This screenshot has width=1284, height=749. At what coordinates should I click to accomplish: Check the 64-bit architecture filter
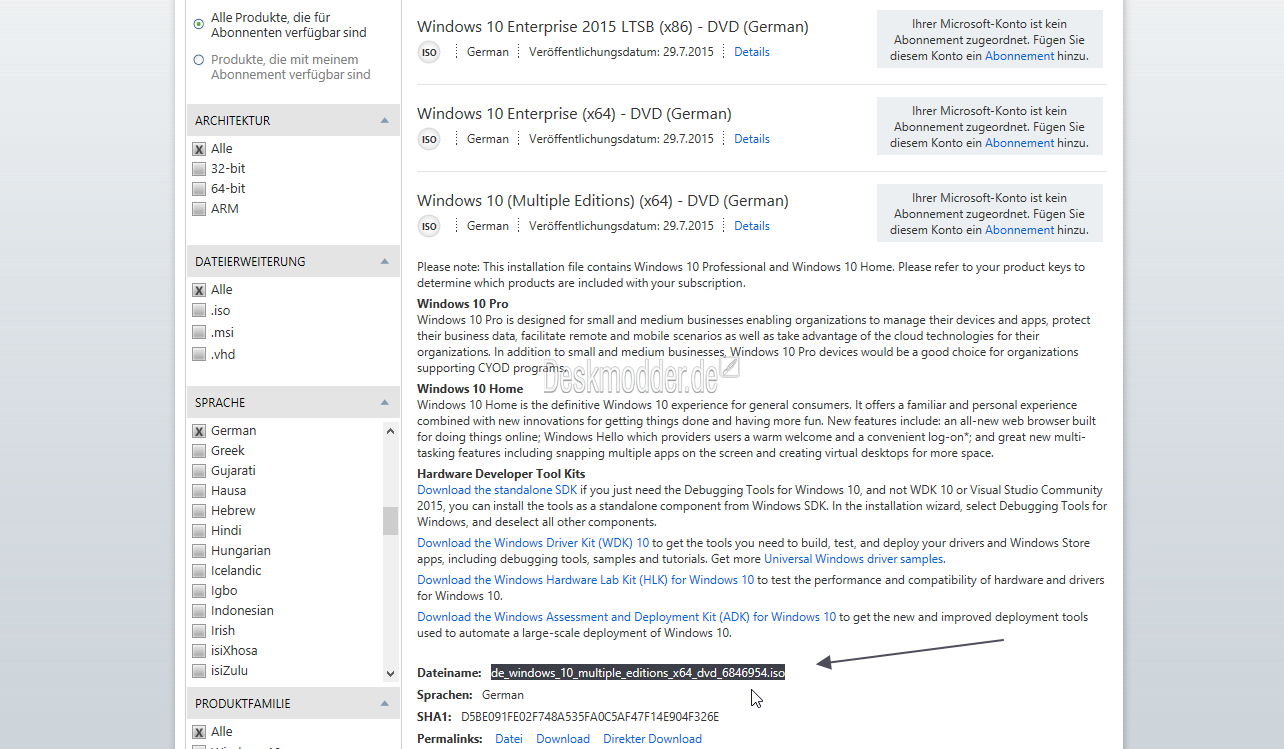199,189
